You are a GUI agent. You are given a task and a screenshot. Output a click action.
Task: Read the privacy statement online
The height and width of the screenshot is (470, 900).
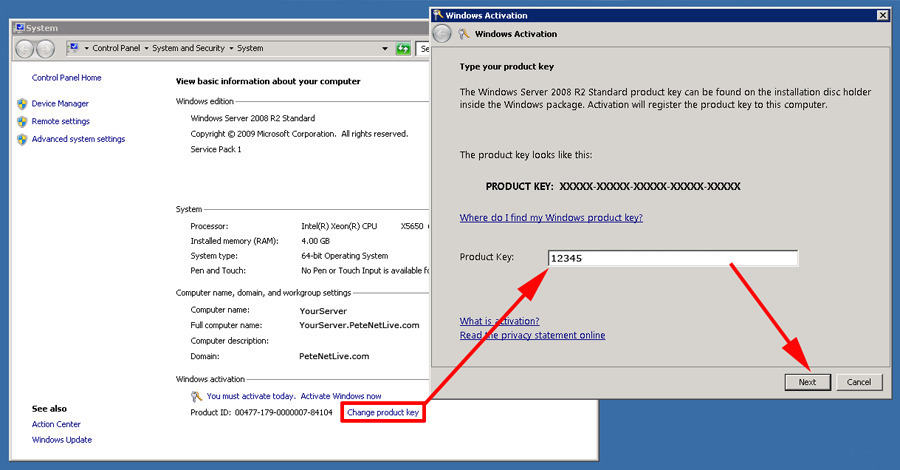point(532,335)
